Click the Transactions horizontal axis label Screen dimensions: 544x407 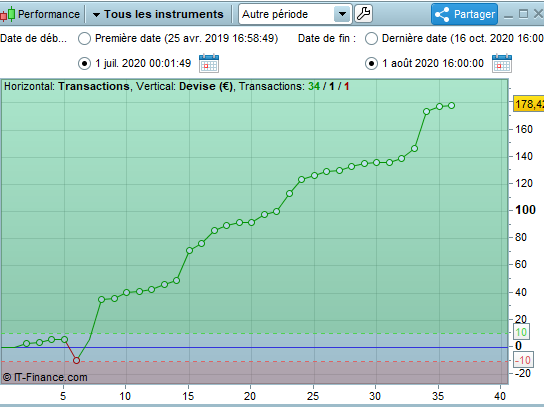point(94,86)
